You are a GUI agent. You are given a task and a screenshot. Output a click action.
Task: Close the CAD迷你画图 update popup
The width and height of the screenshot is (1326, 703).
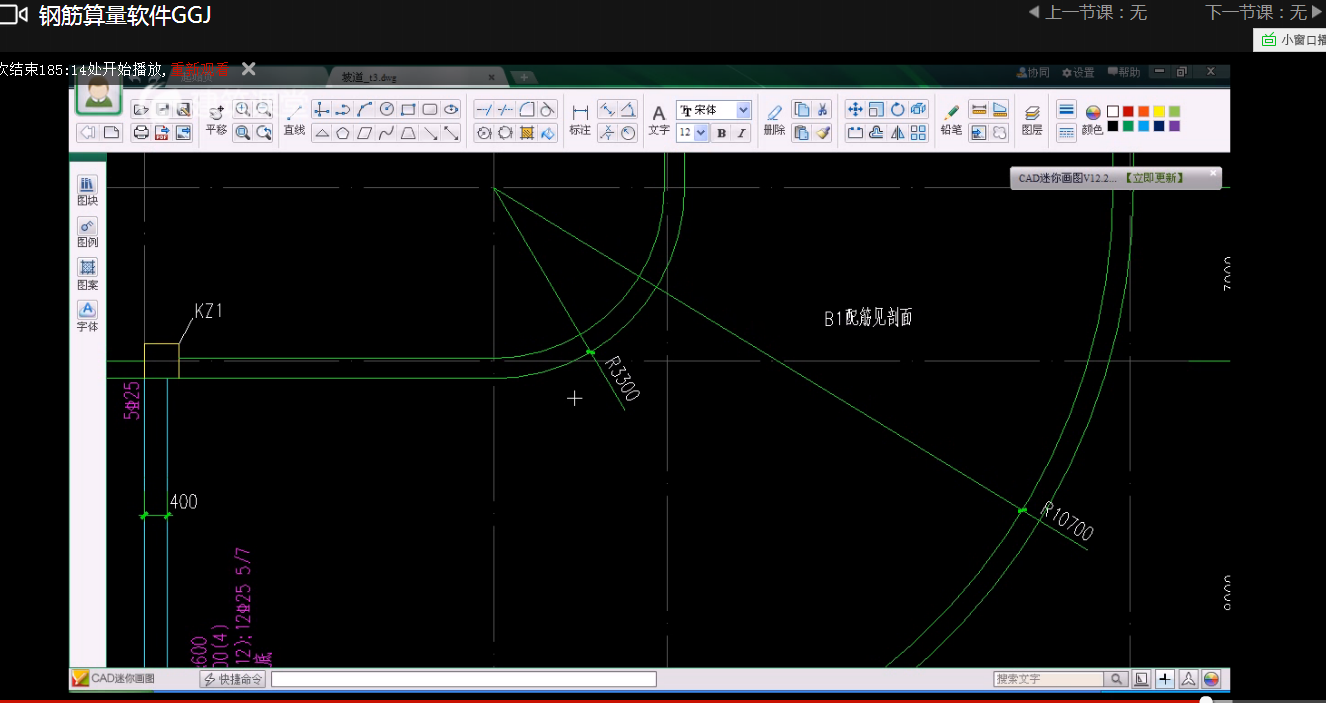[1214, 172]
